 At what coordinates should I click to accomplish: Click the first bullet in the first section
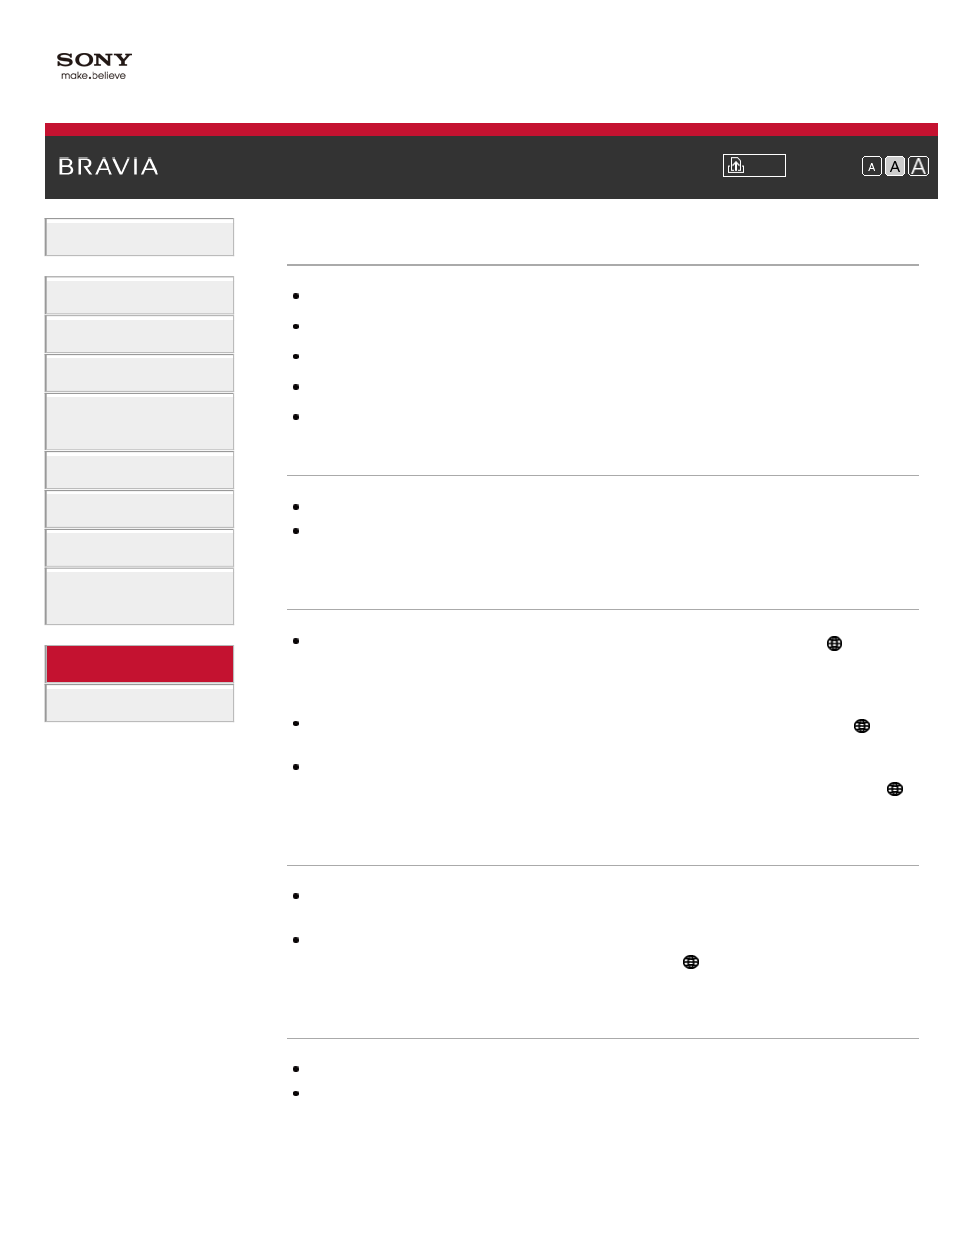[296, 296]
